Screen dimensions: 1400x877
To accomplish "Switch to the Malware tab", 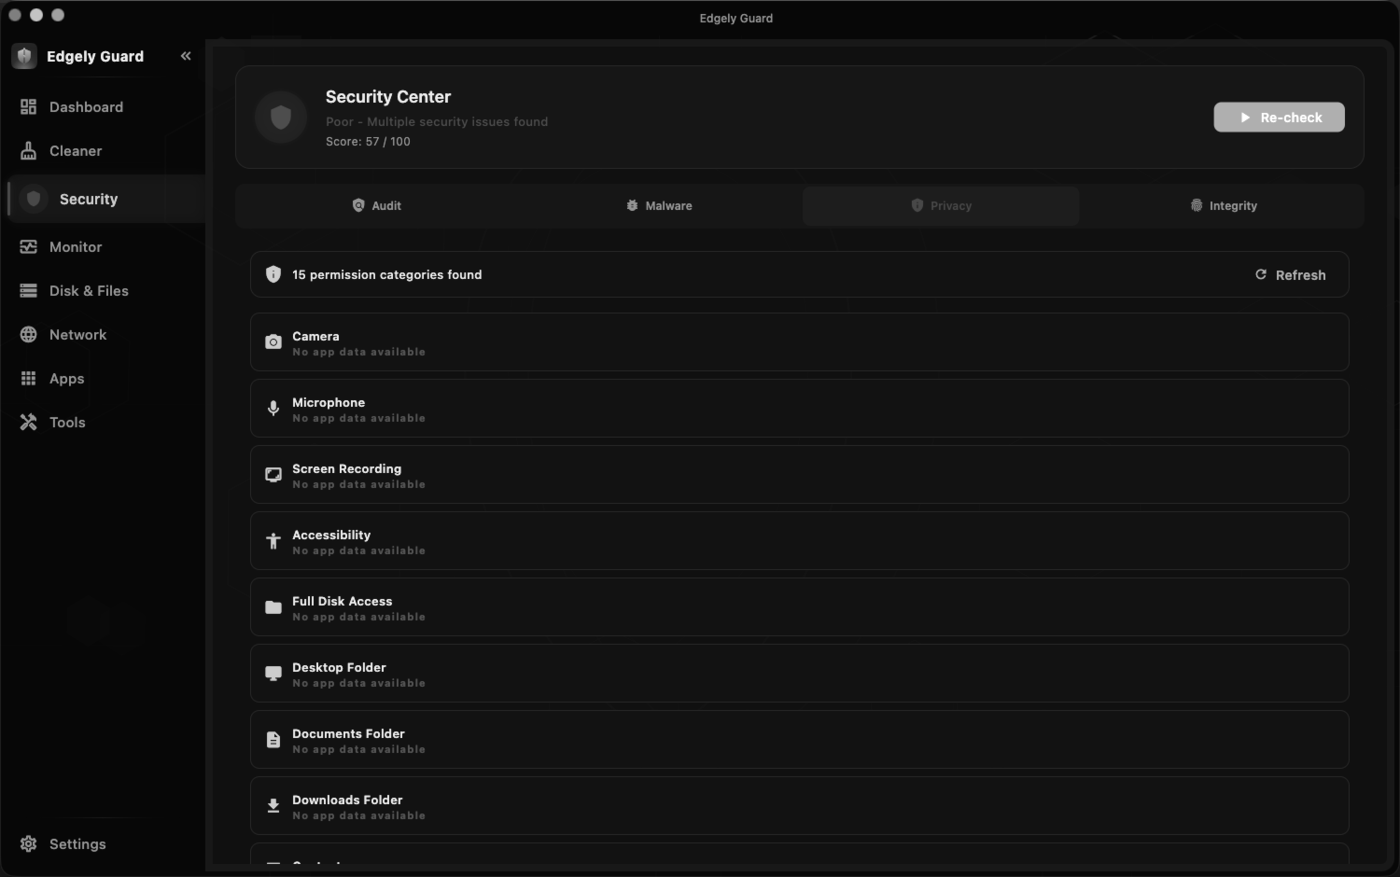I will tap(659, 206).
